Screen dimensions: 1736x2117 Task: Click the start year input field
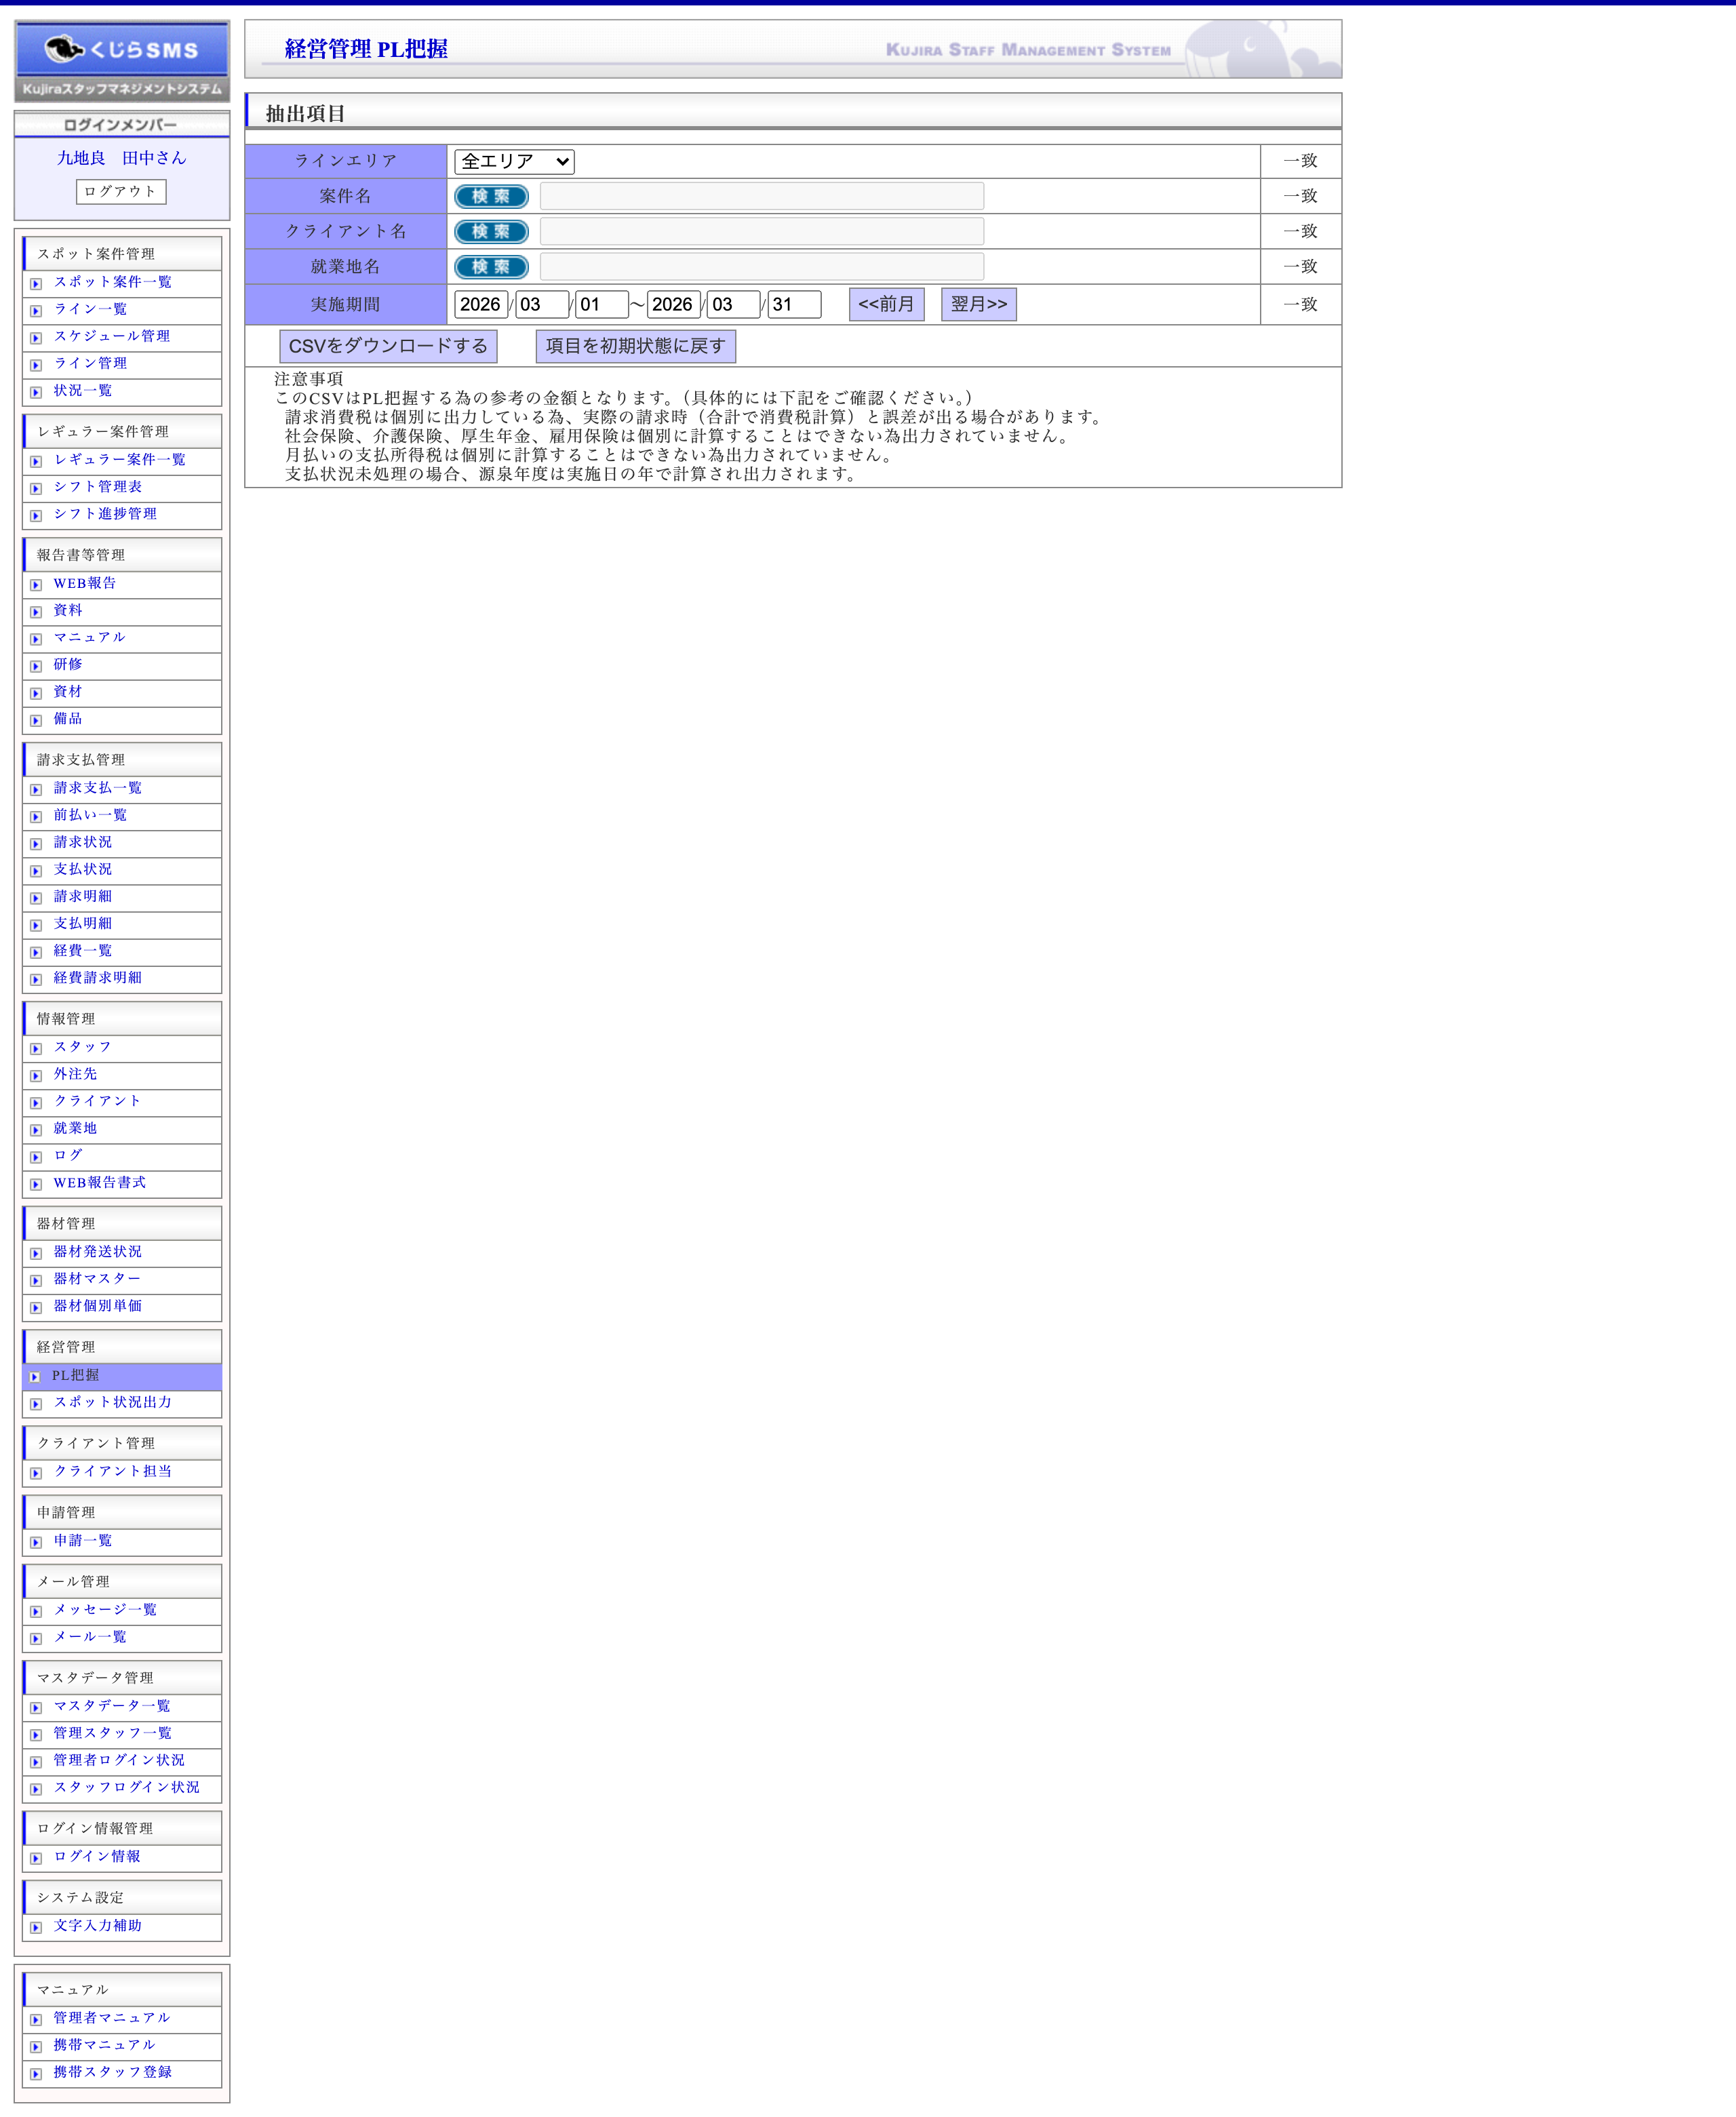coord(480,304)
